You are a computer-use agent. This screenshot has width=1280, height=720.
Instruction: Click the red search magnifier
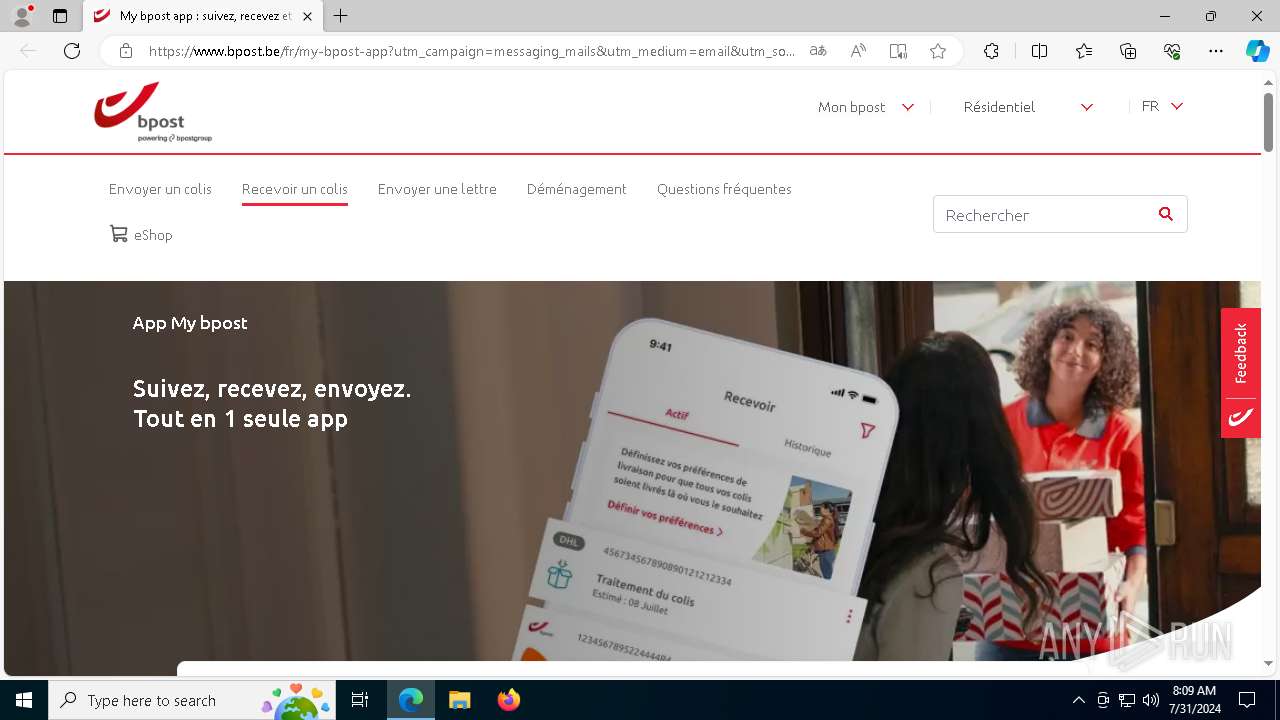(1165, 214)
